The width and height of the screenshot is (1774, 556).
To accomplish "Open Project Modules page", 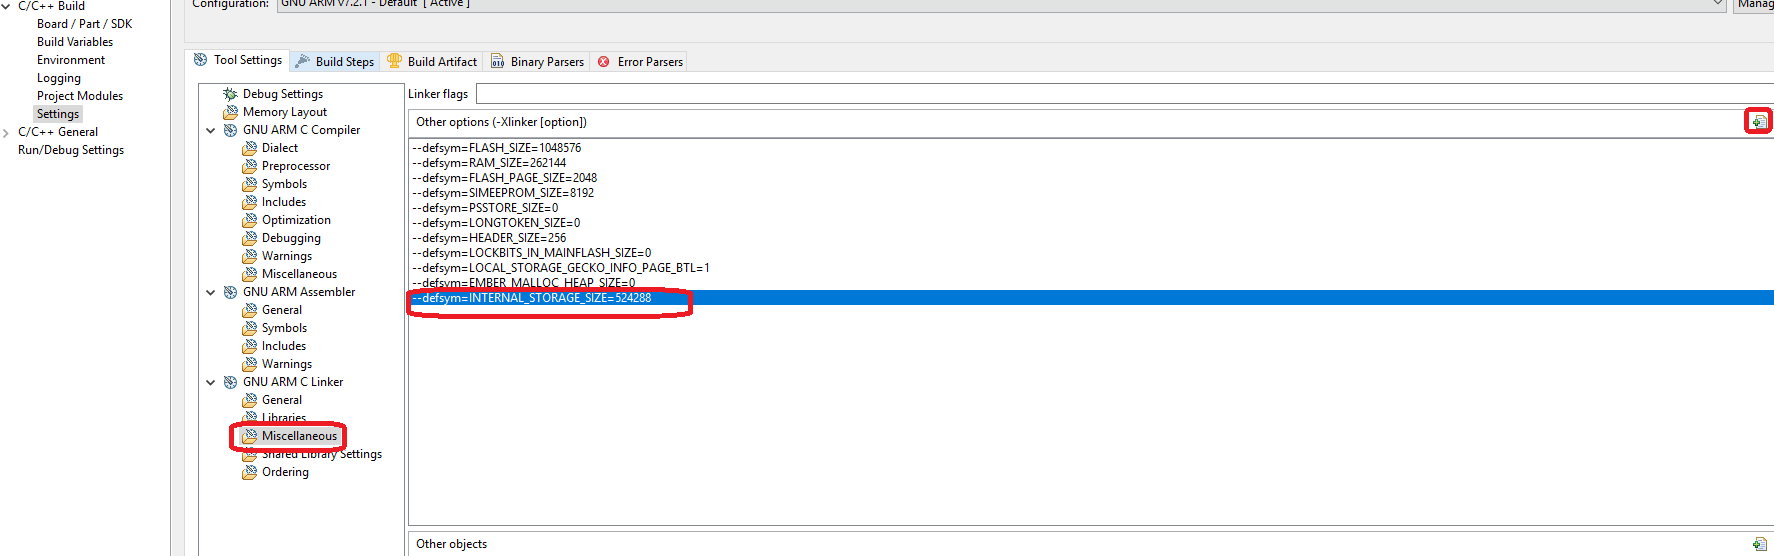I will (80, 96).
